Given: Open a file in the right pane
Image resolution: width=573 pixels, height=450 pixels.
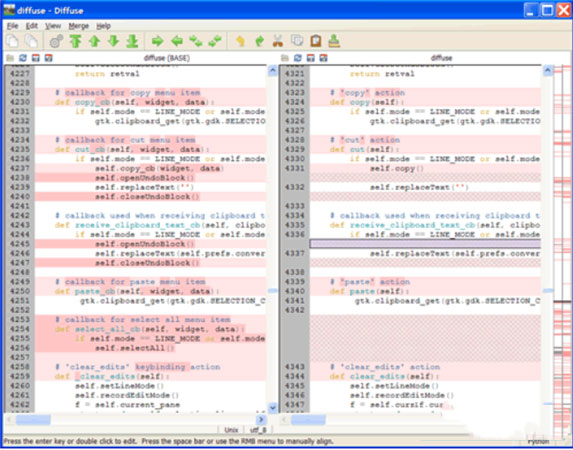Looking at the screenshot, I should (285, 58).
